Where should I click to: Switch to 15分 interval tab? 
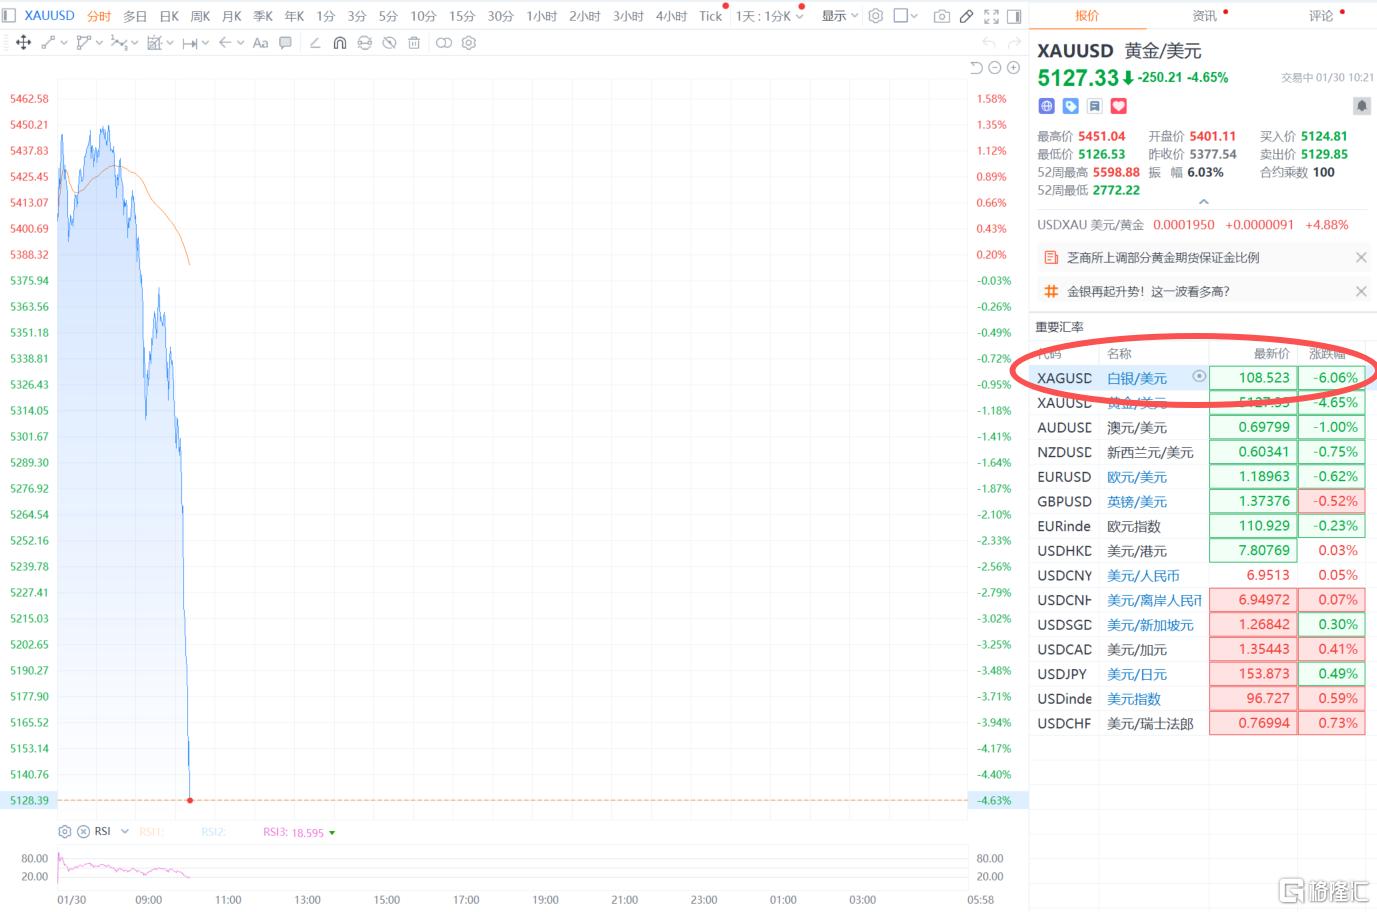462,16
